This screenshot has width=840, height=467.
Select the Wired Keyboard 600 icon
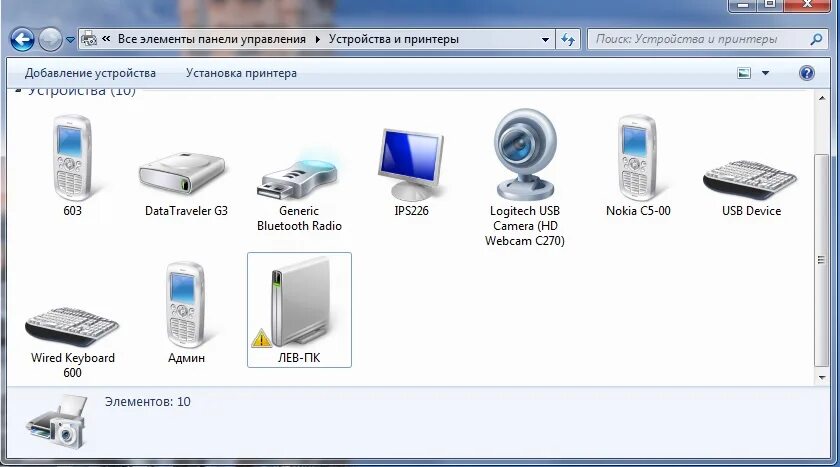point(72,327)
